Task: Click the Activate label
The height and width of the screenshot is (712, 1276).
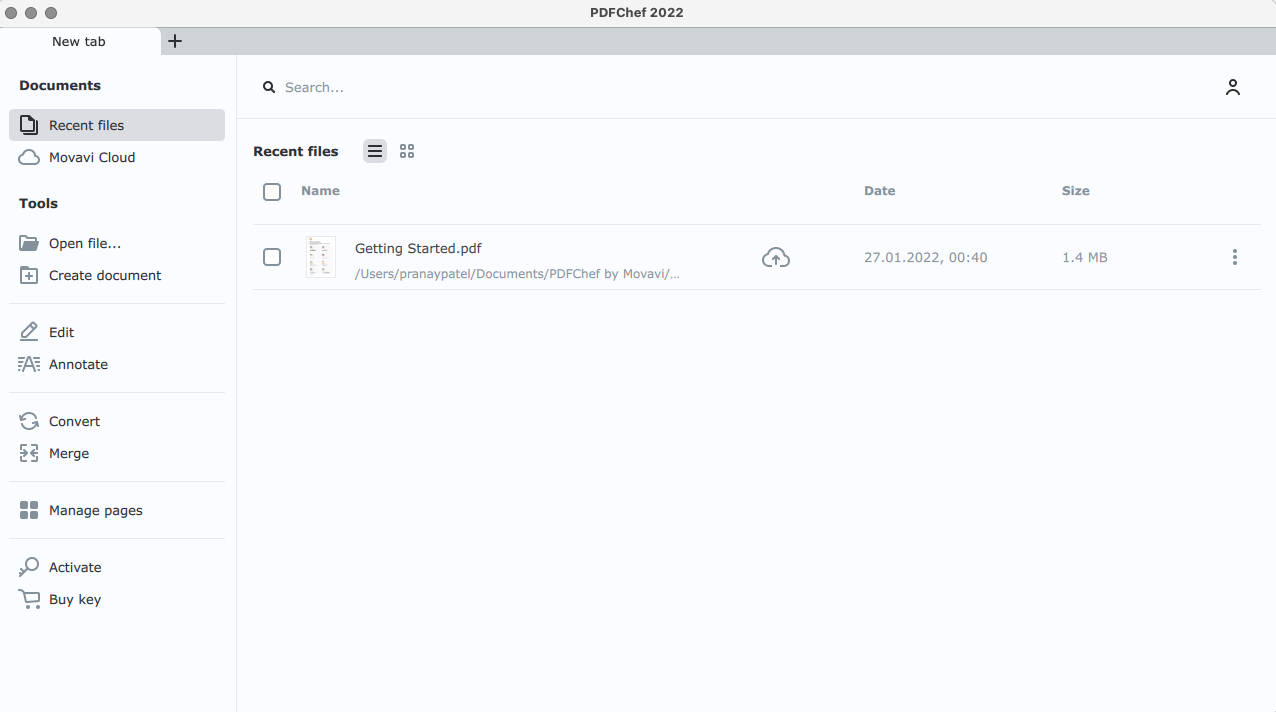Action: [x=75, y=567]
